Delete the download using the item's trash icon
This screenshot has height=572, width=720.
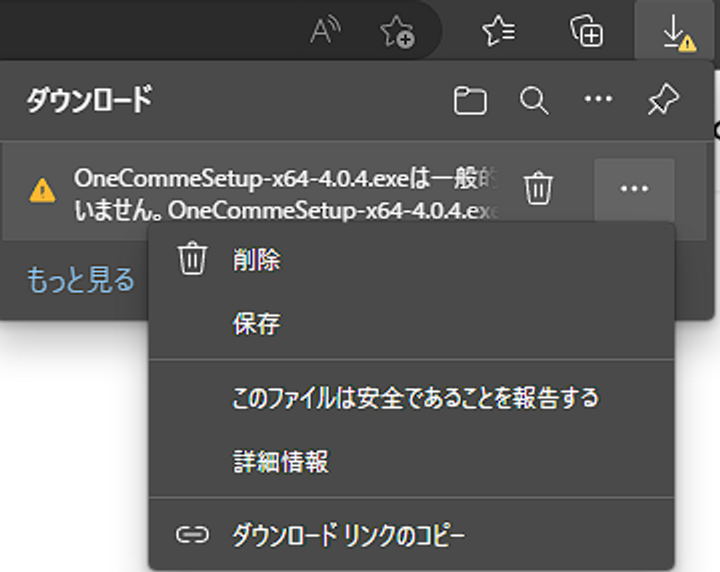[x=538, y=189]
